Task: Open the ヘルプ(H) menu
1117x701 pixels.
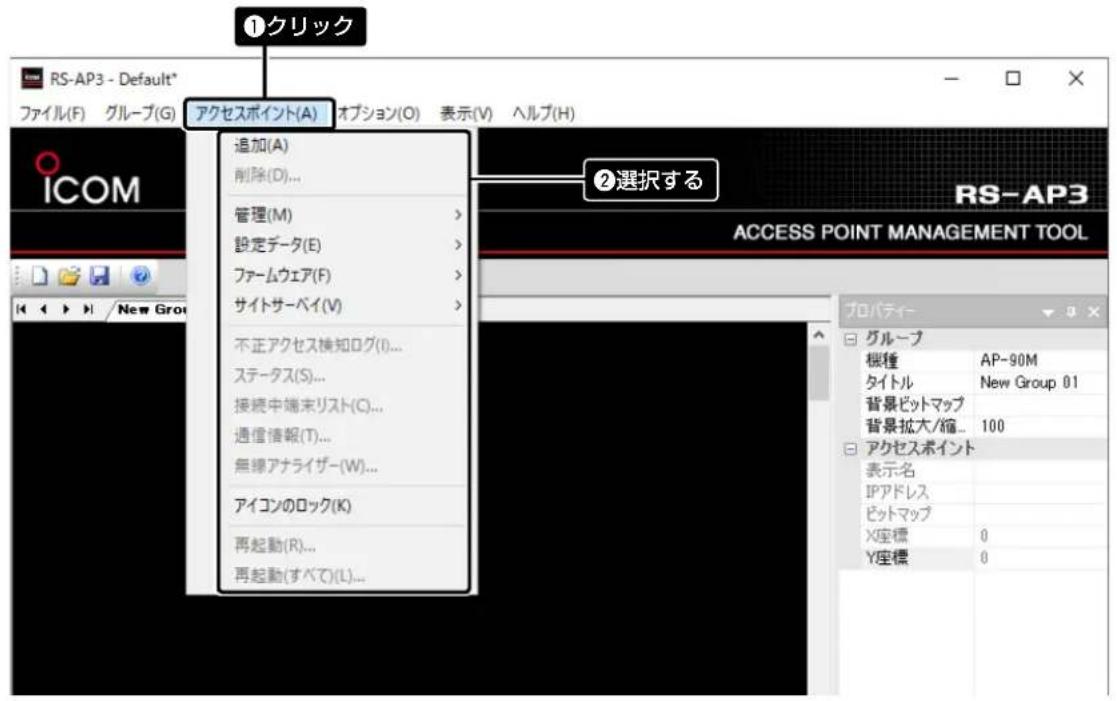Action: tap(543, 113)
